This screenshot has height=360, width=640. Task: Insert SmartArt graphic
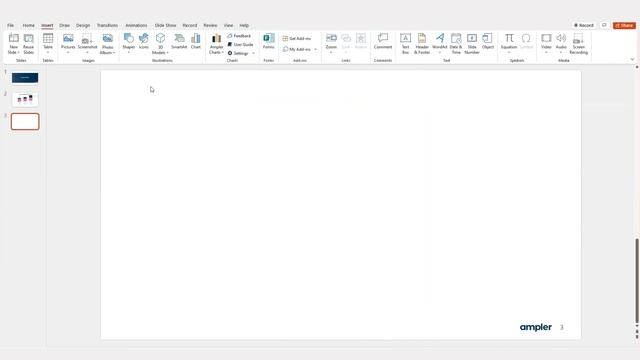[179, 42]
